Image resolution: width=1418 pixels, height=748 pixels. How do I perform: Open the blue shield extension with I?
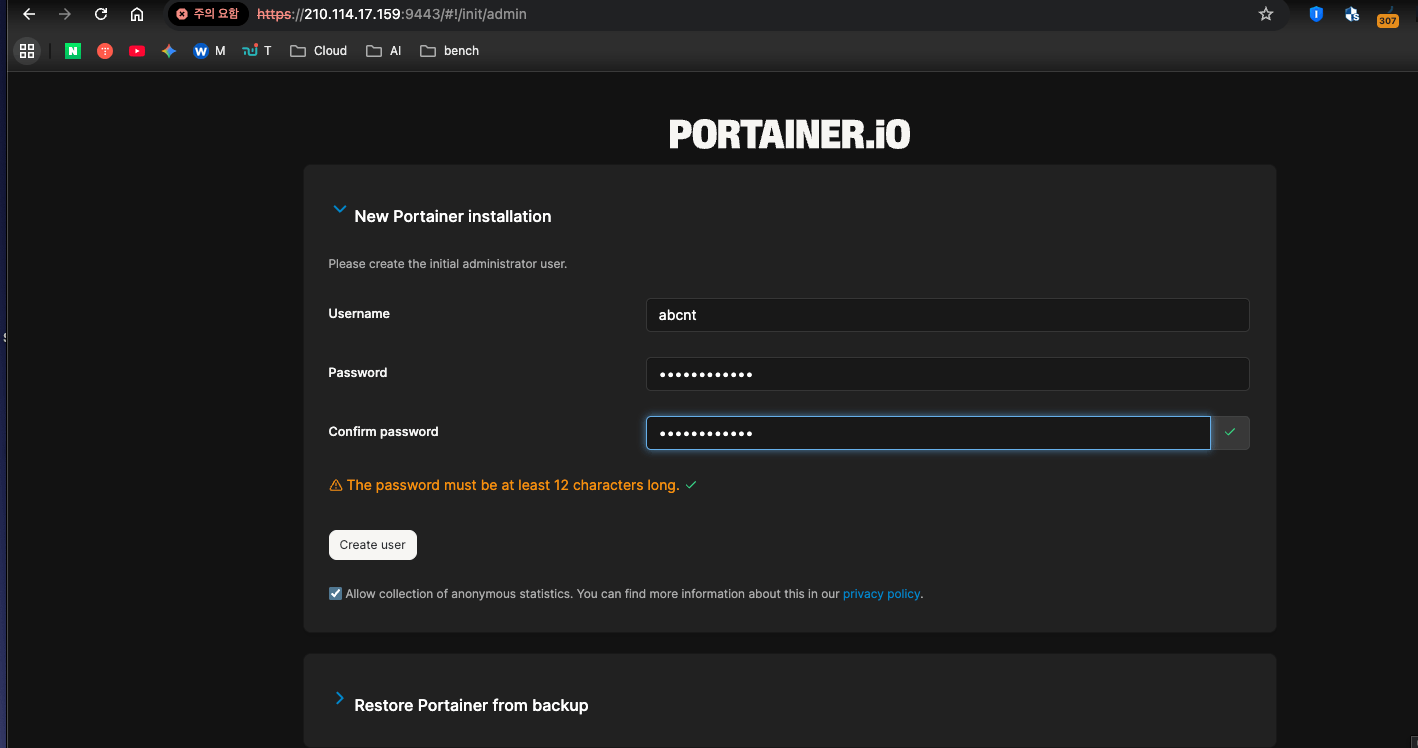[x=1316, y=14]
